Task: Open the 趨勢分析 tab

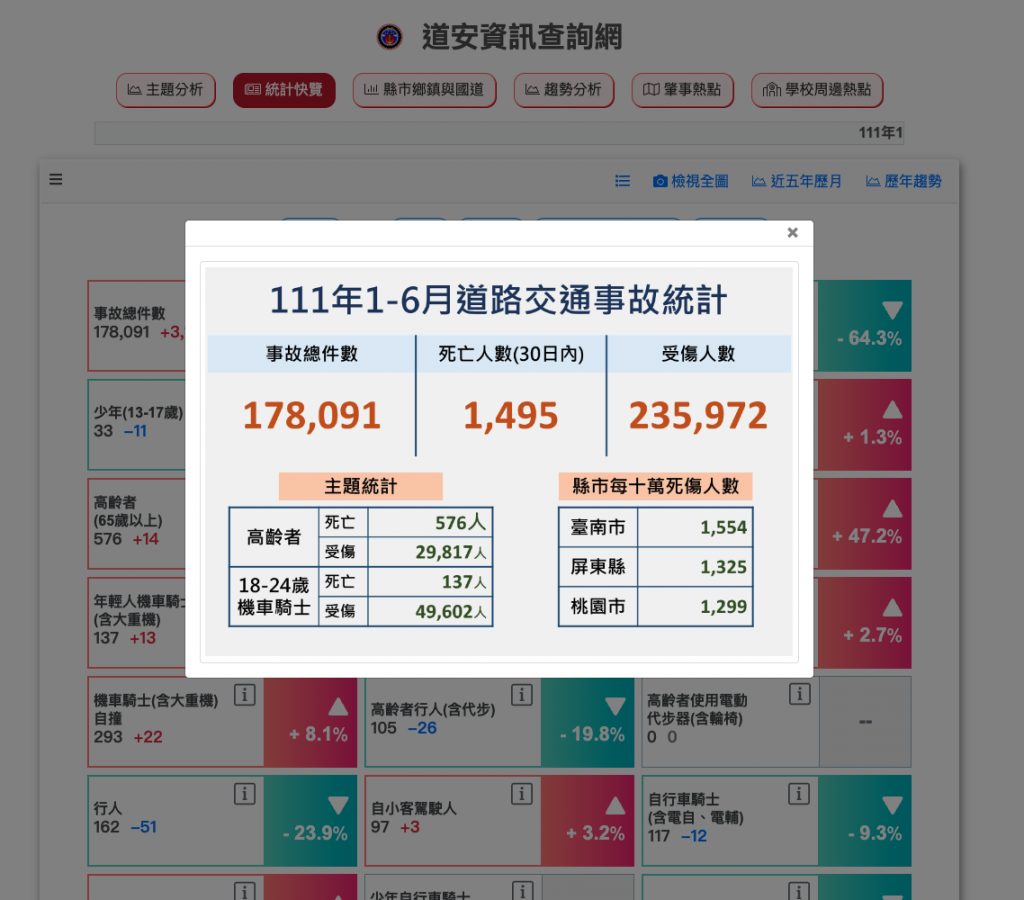Action: point(564,89)
